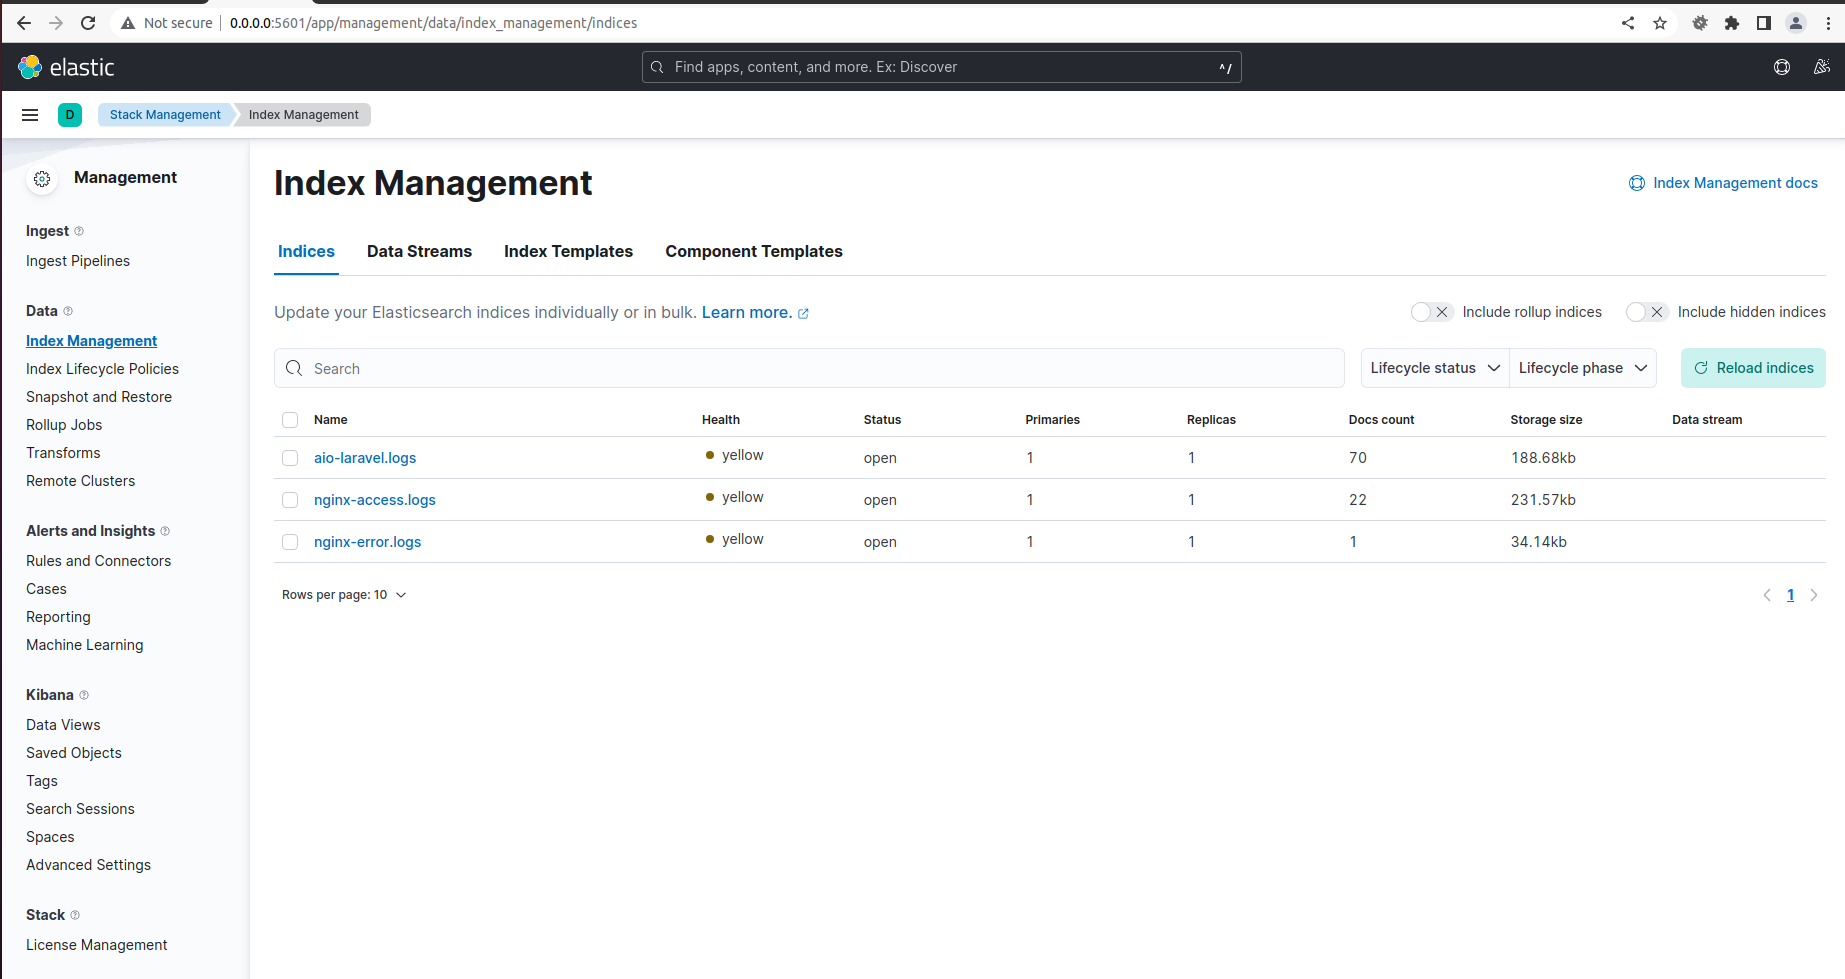Image resolution: width=1845 pixels, height=979 pixels.
Task: Open Saved Objects in the sidebar
Action: tap(74, 753)
